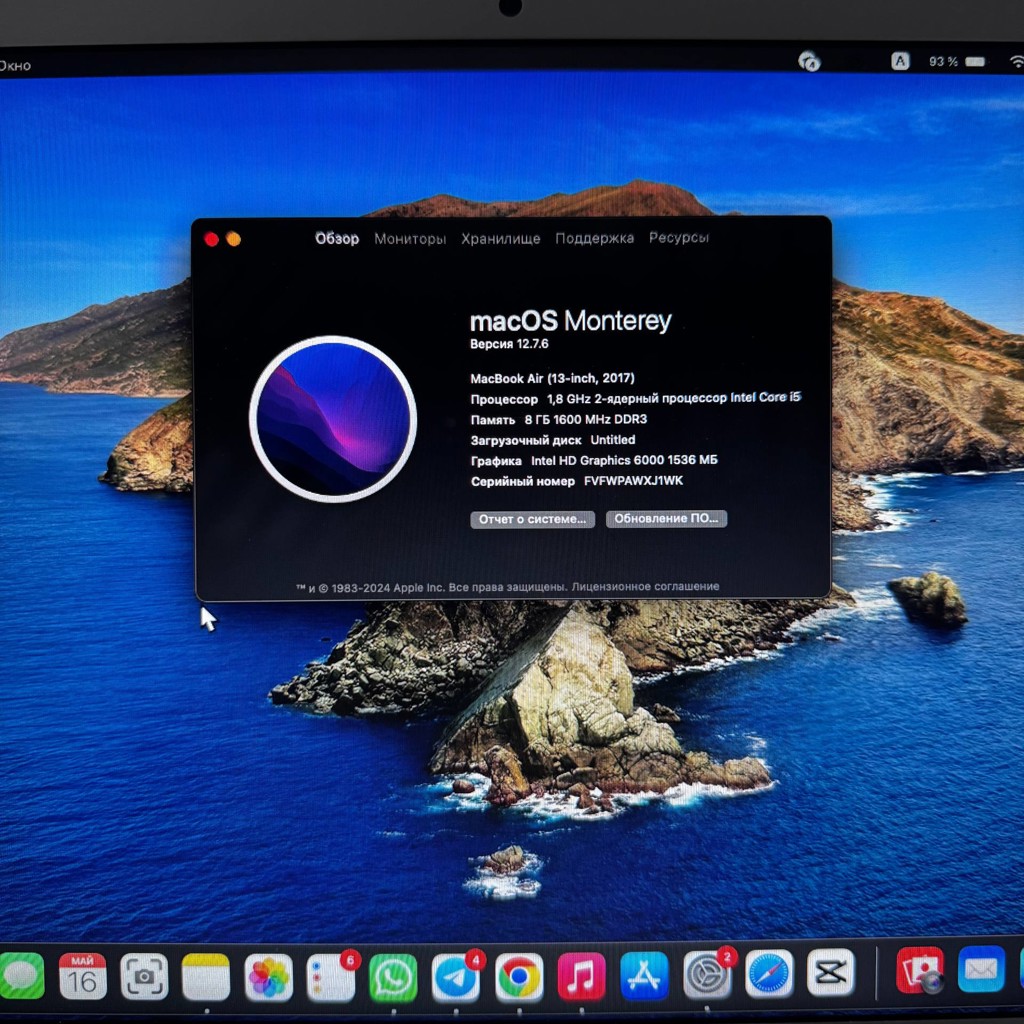Image resolution: width=1024 pixels, height=1024 pixels.
Task: Click the Отчет о системе... button
Action: coord(532,519)
